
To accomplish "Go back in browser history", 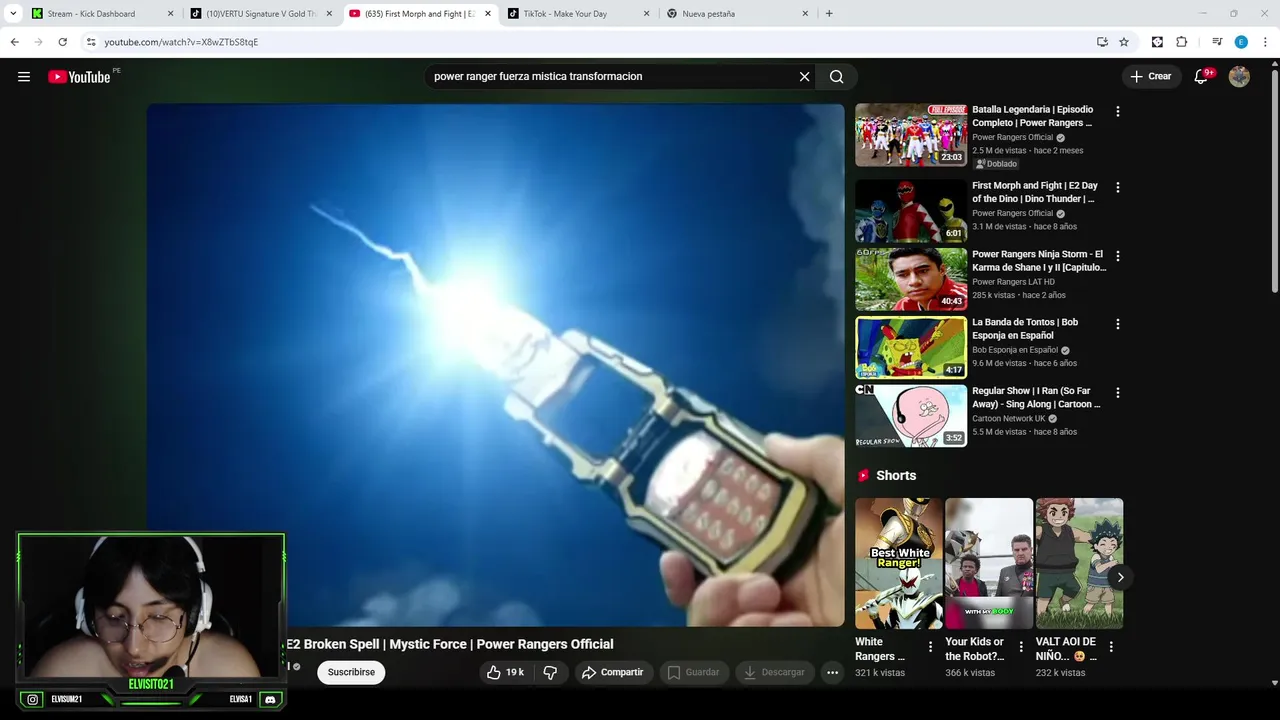I will 15,42.
